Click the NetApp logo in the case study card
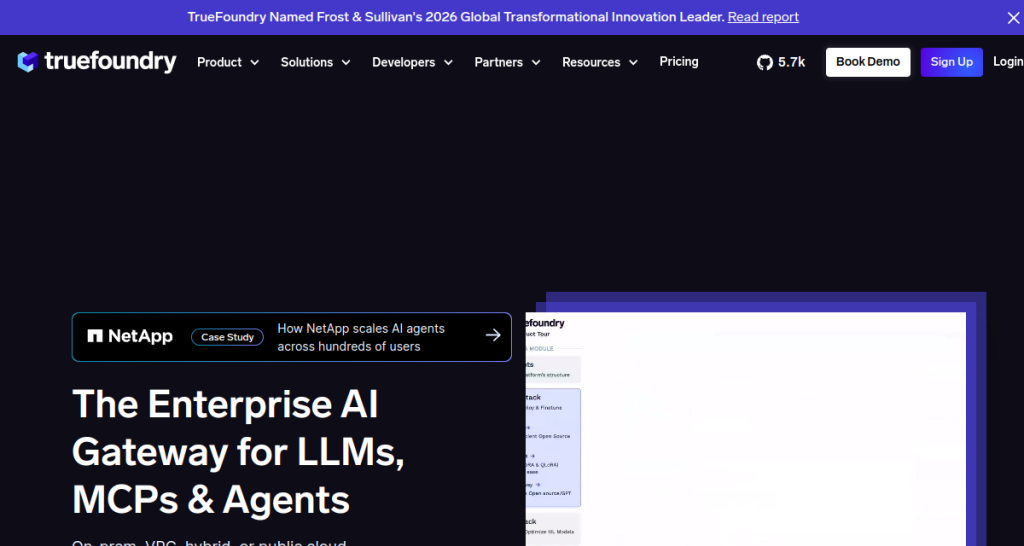Viewport: 1024px width, 546px height. (x=130, y=336)
